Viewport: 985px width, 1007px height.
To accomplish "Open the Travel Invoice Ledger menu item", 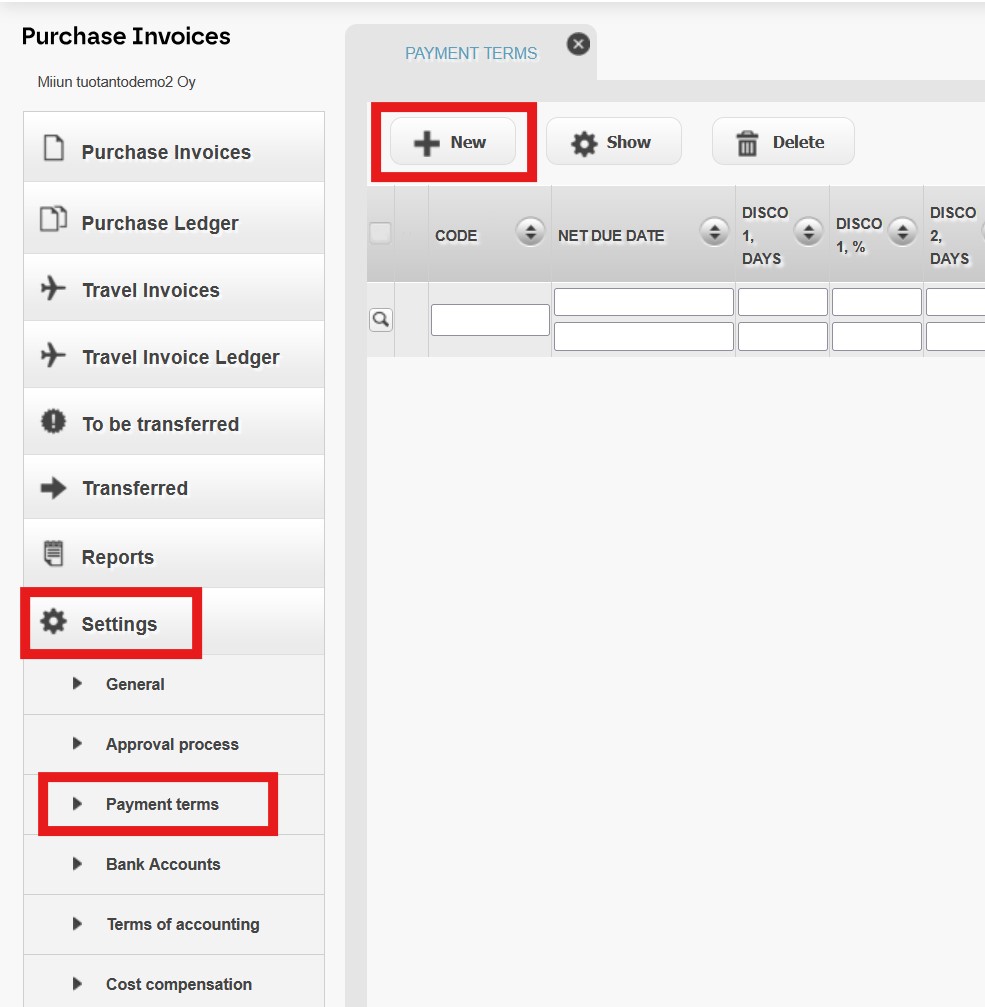I will (174, 355).
